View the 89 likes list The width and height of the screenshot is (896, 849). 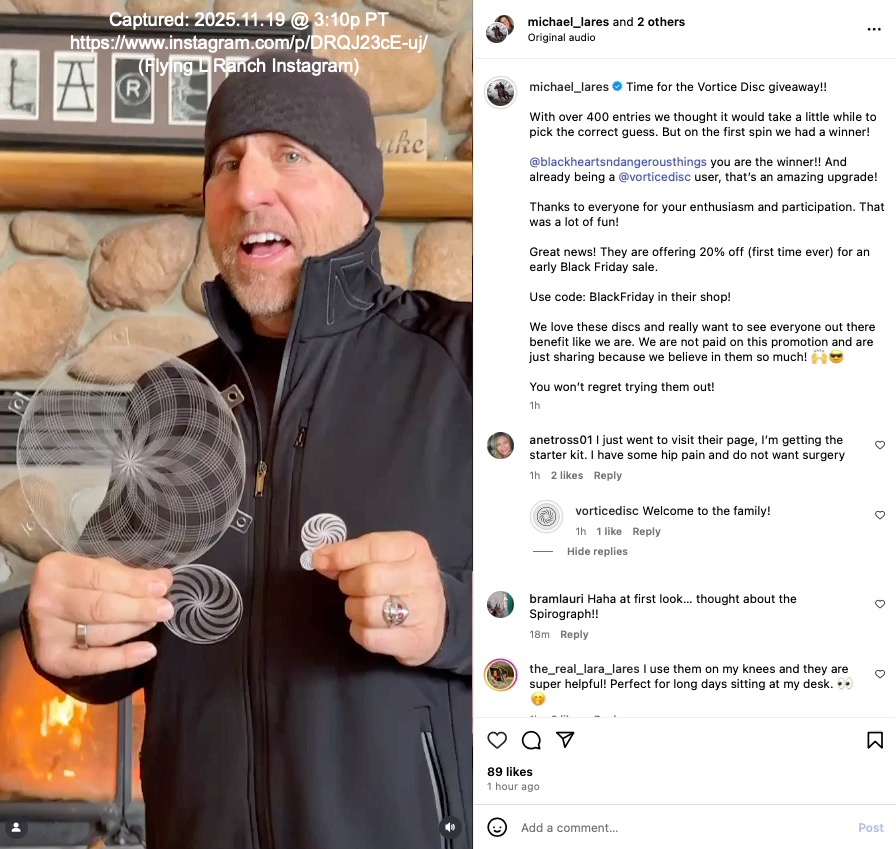(x=510, y=772)
